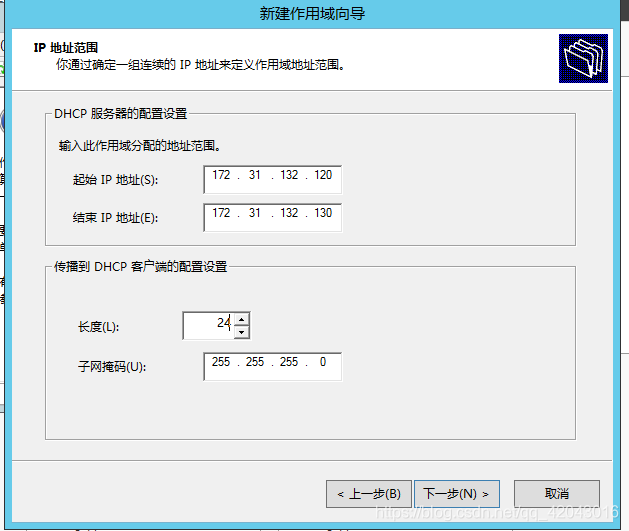Select second octet 31 of end IP

[x=254, y=213]
